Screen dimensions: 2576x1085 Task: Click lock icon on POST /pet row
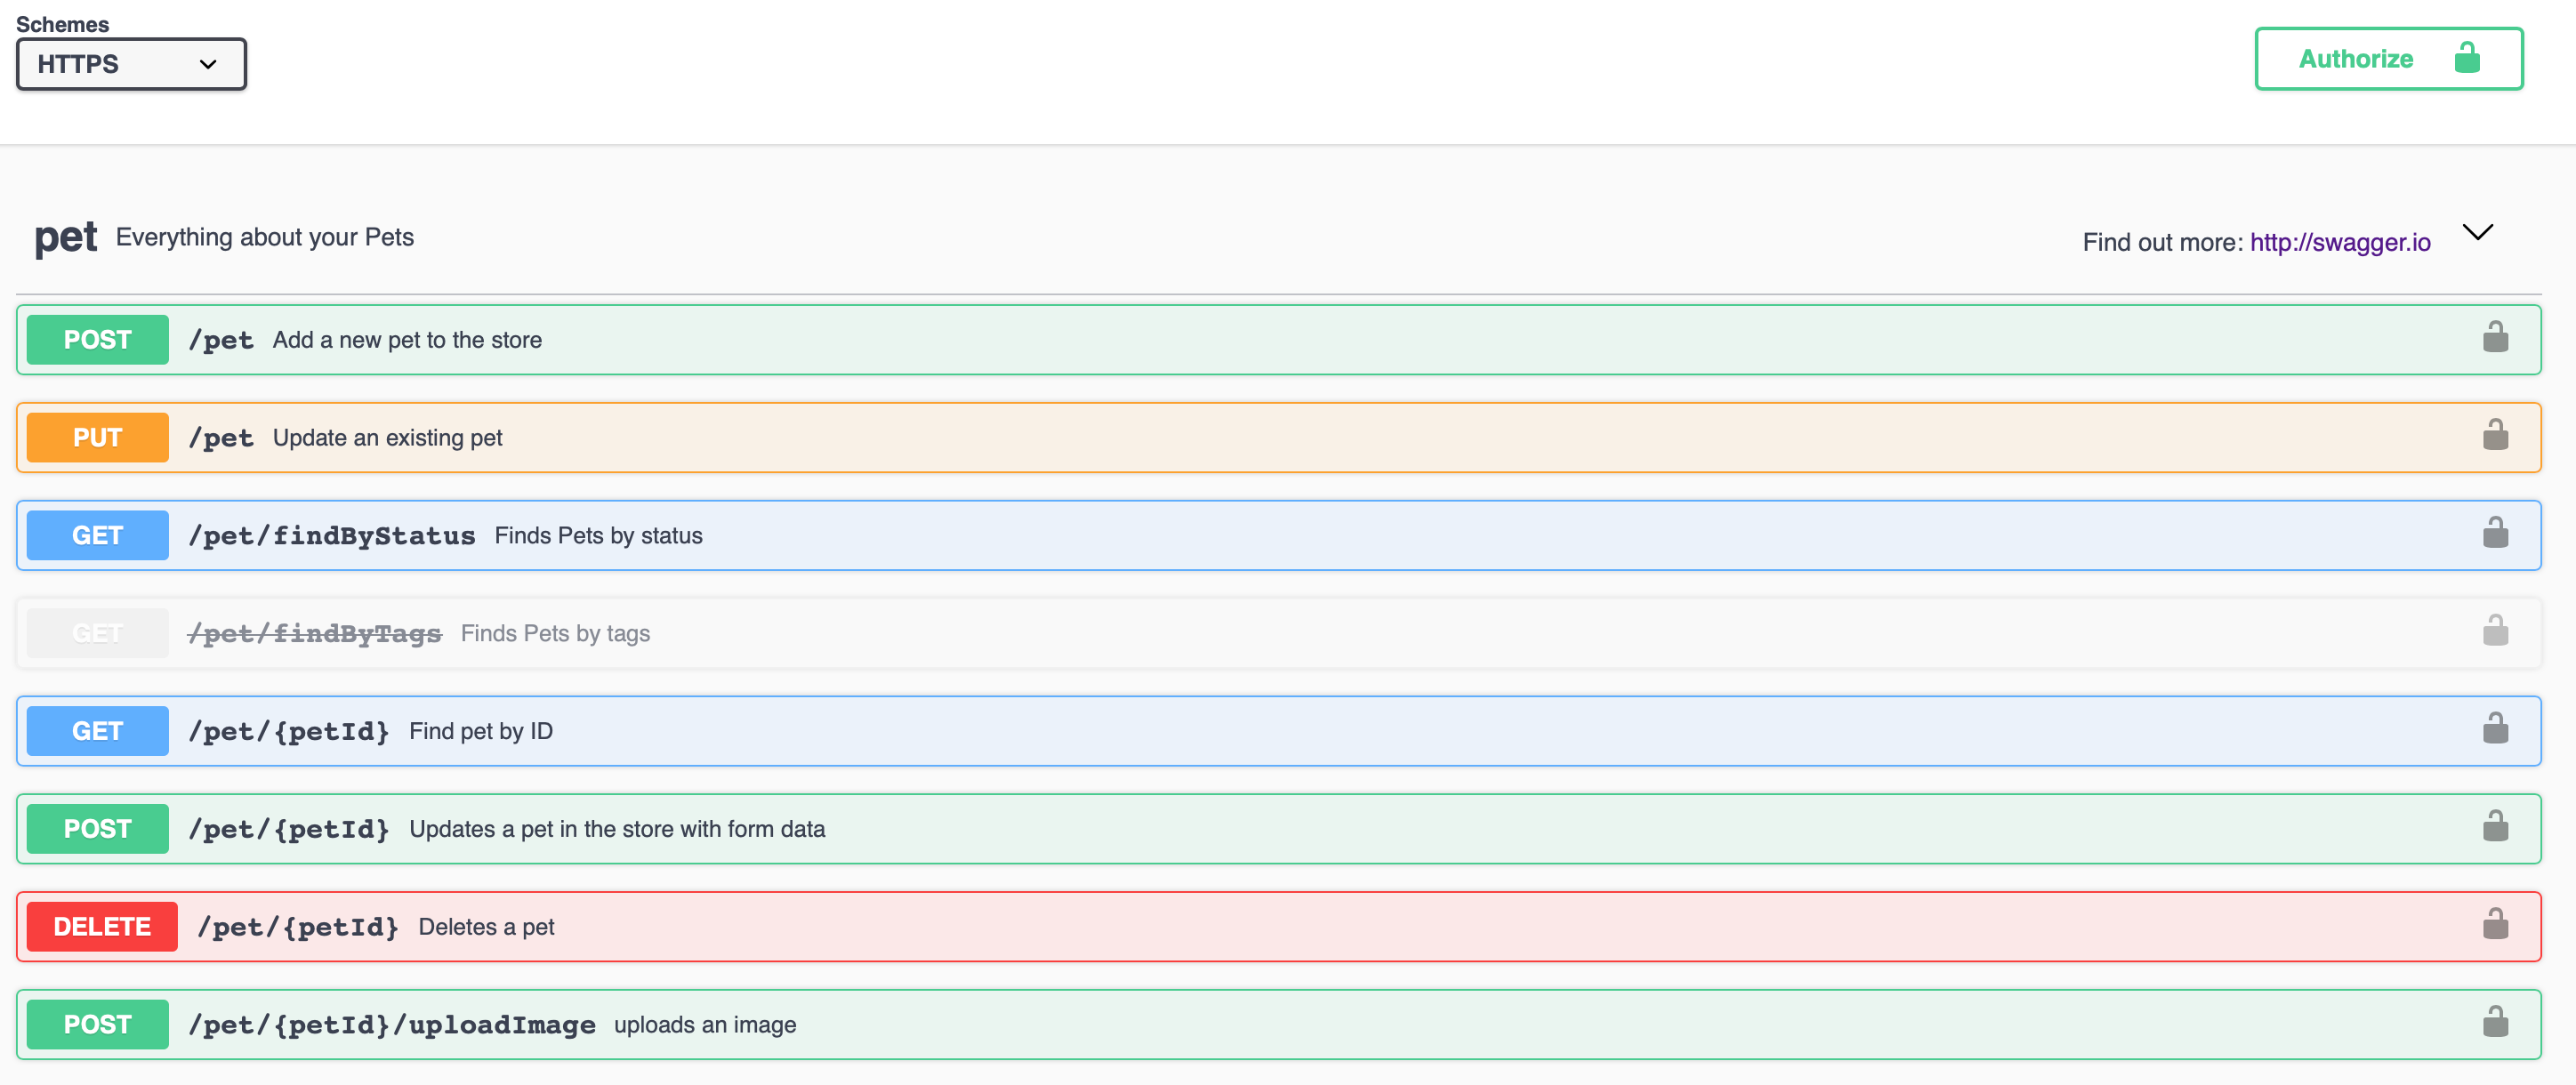coord(2495,337)
